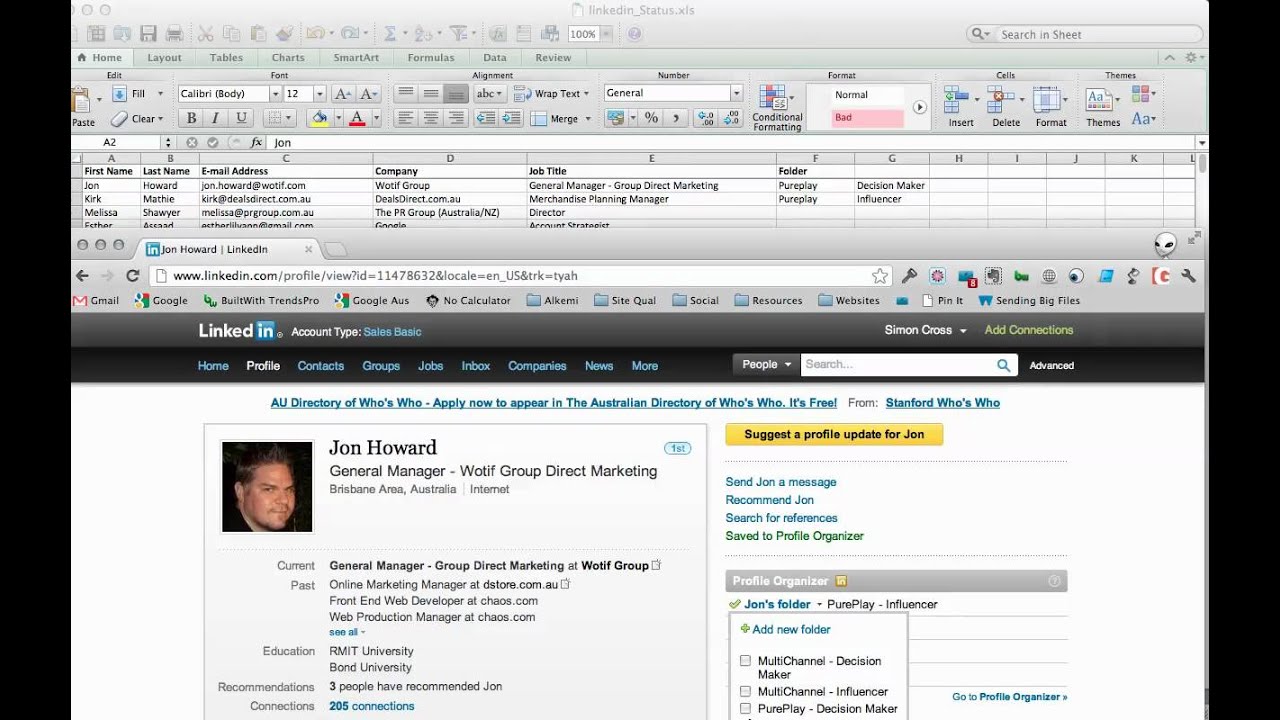Click Suggest a profile update for Jon
This screenshot has width=1280, height=720.
click(x=834, y=434)
